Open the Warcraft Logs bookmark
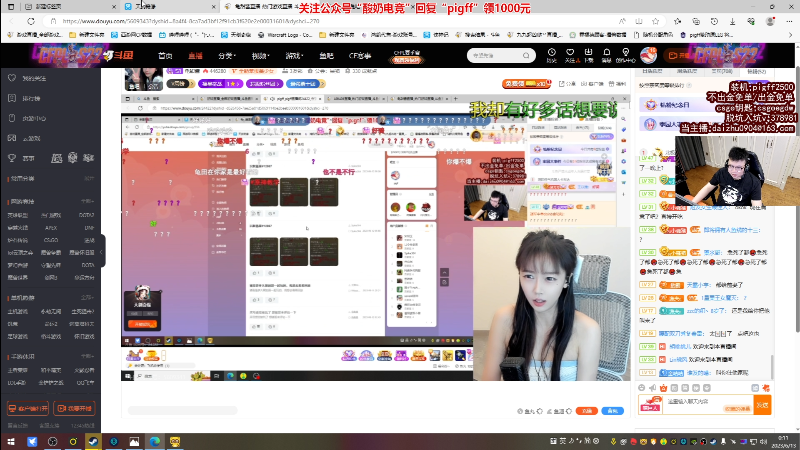 tap(285, 35)
